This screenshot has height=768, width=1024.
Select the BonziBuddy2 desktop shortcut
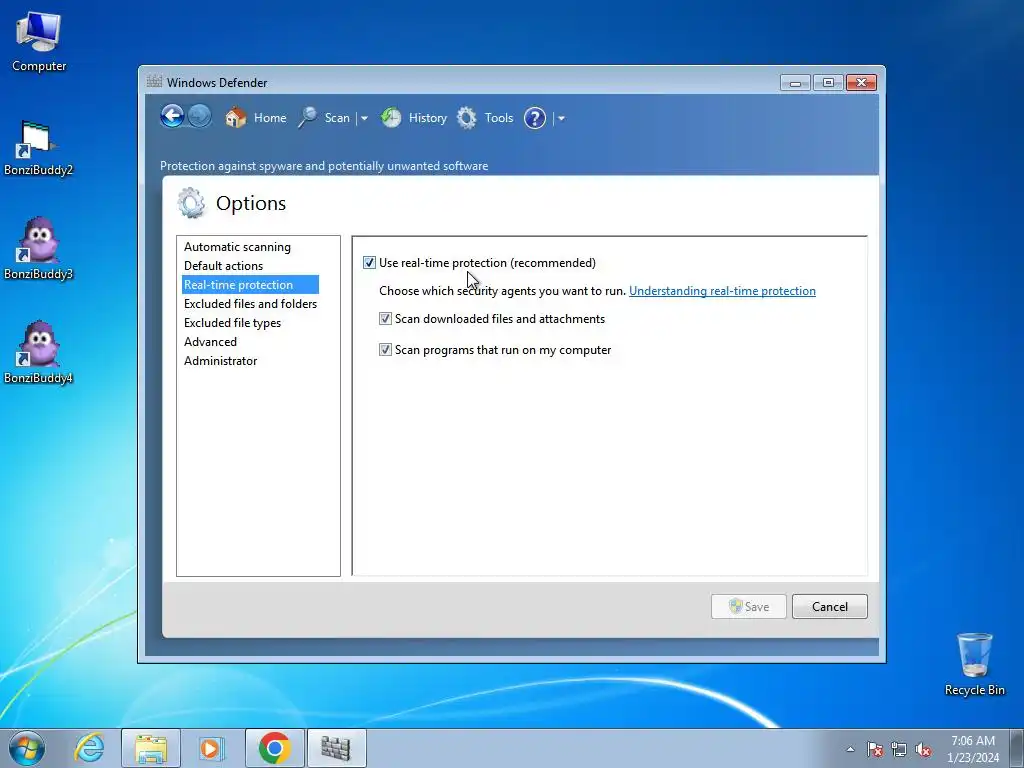click(38, 148)
